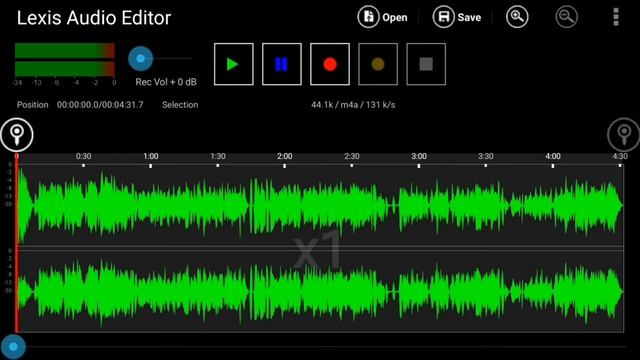Click the lower input level meter bar
This screenshot has width=640, height=360.
(x=64, y=69)
